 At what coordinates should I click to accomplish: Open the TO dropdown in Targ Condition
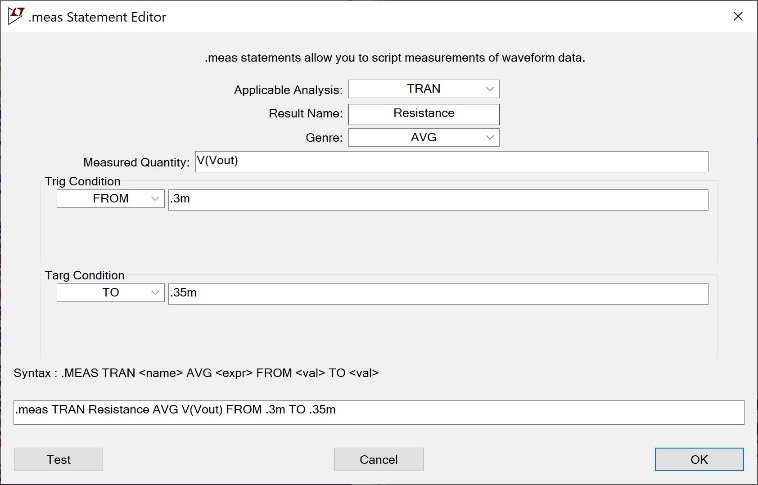(x=110, y=293)
